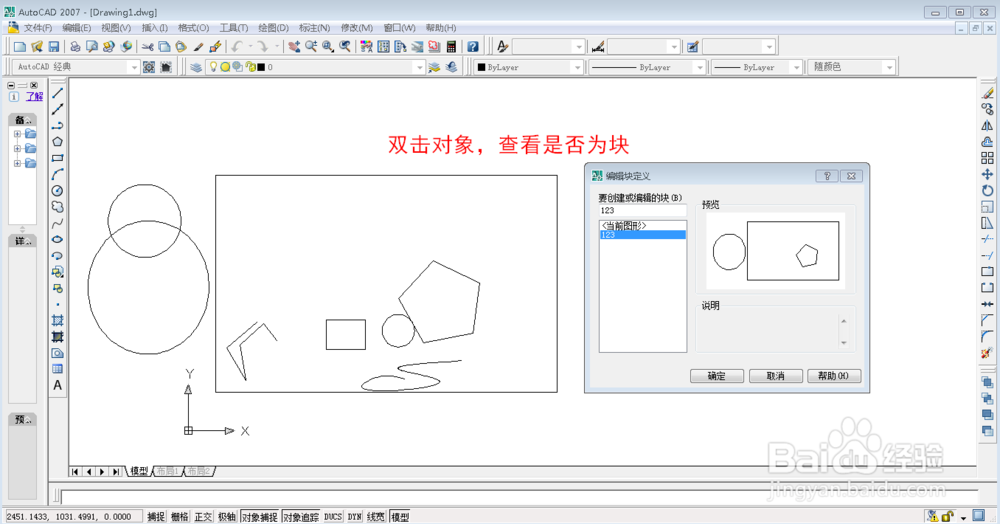The width and height of the screenshot is (1000, 524).
Task: Select the Copy objects modify tool
Action: pos(987,109)
